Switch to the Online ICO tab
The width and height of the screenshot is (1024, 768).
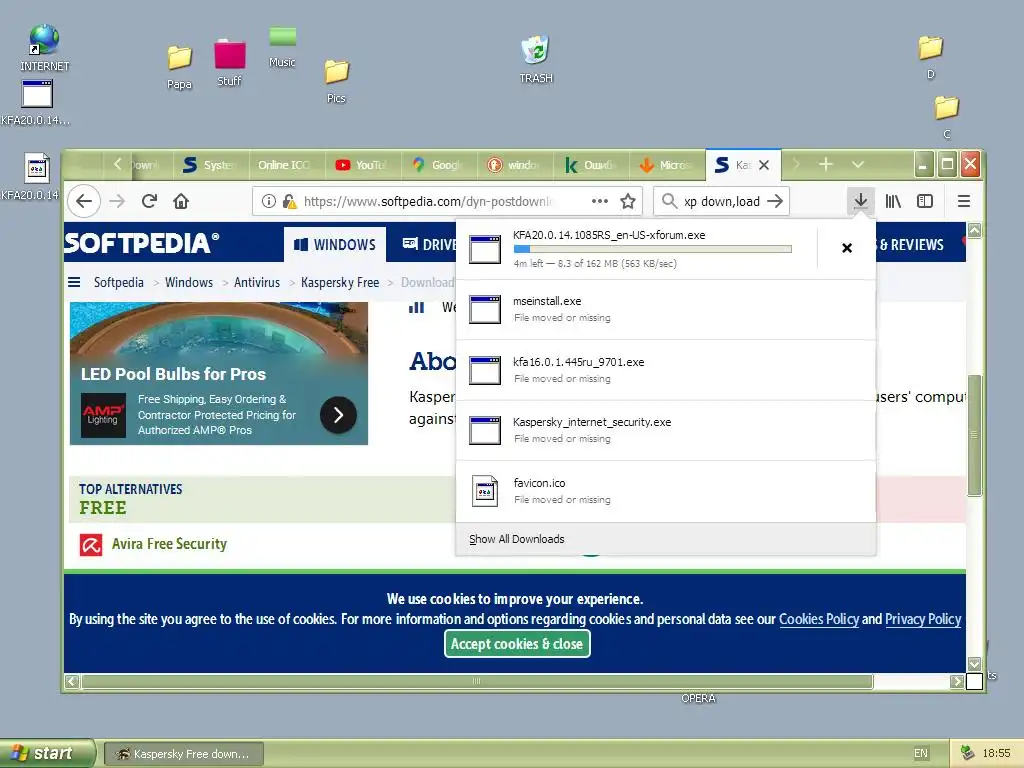pyautogui.click(x=287, y=165)
